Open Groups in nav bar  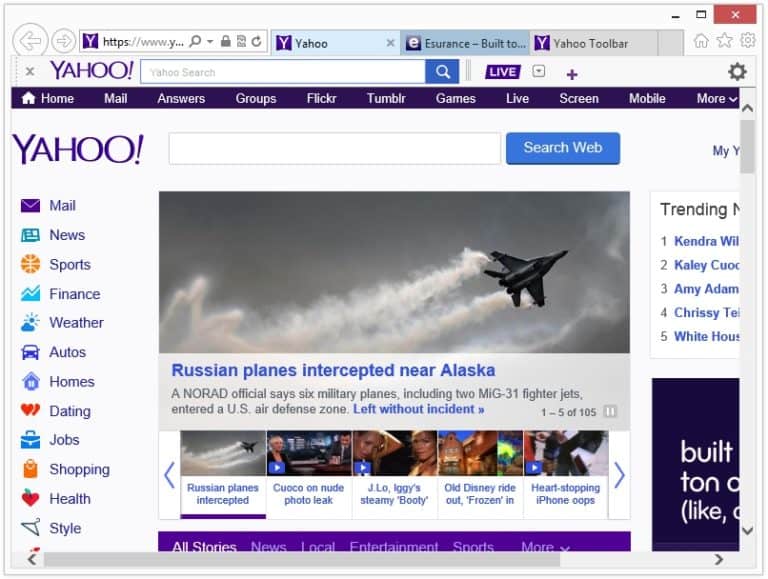point(256,98)
